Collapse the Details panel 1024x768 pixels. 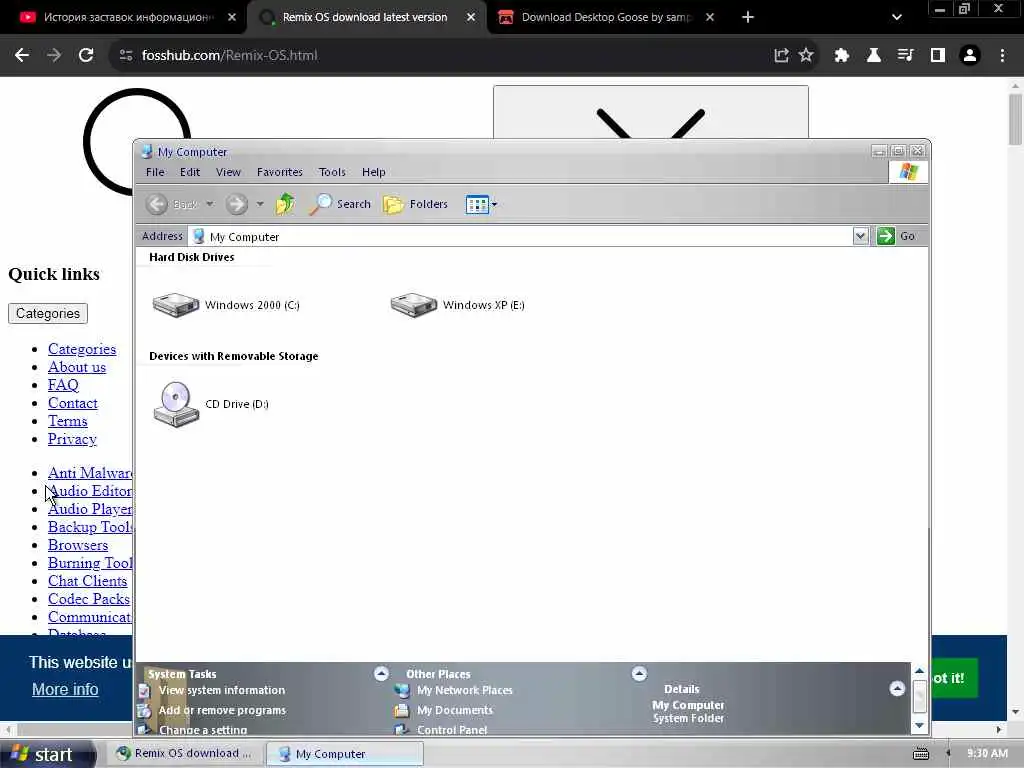[x=897, y=688]
